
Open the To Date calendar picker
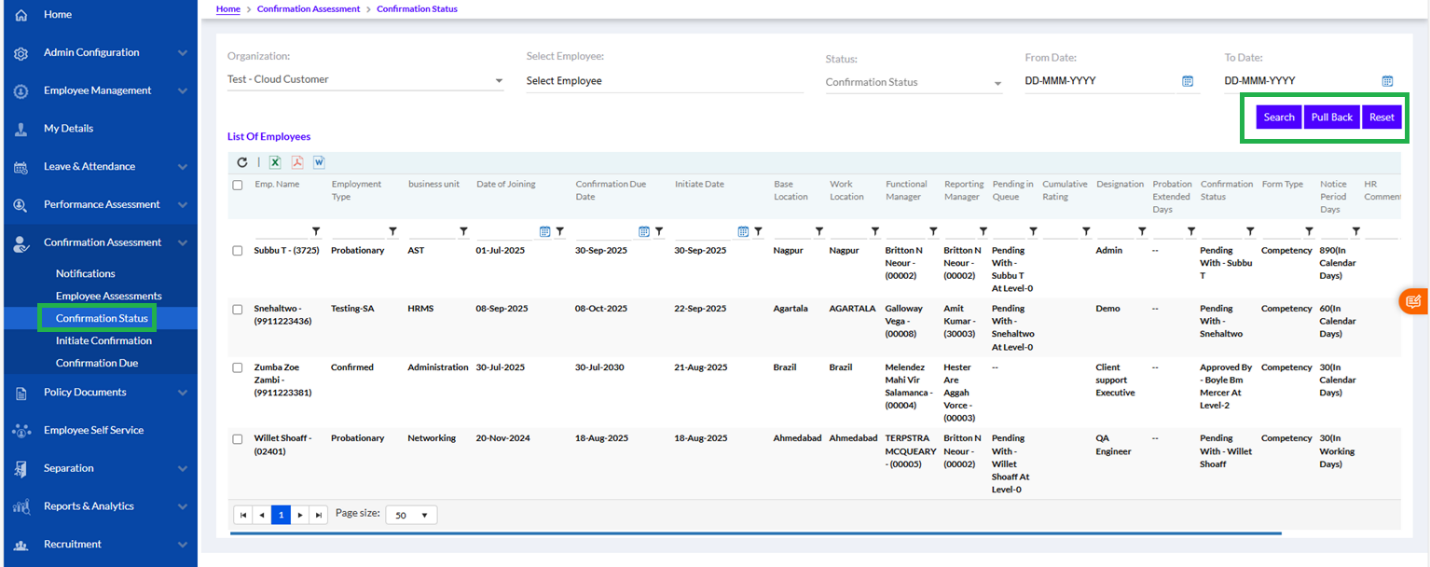(x=1387, y=81)
